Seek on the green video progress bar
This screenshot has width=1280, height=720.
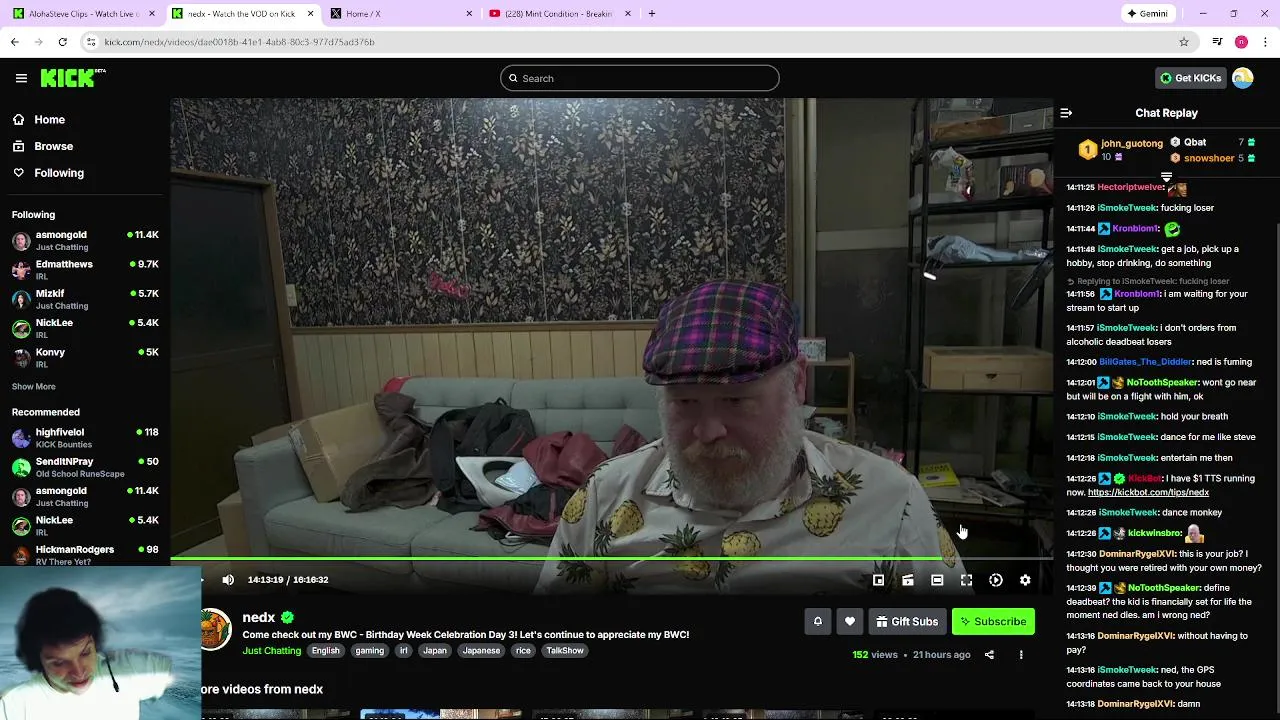click(x=611, y=558)
